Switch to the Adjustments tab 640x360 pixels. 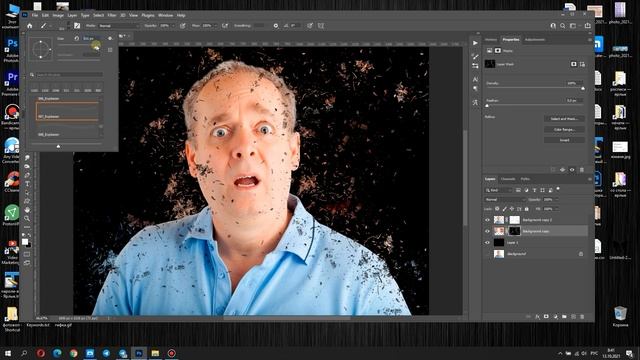pyautogui.click(x=535, y=40)
